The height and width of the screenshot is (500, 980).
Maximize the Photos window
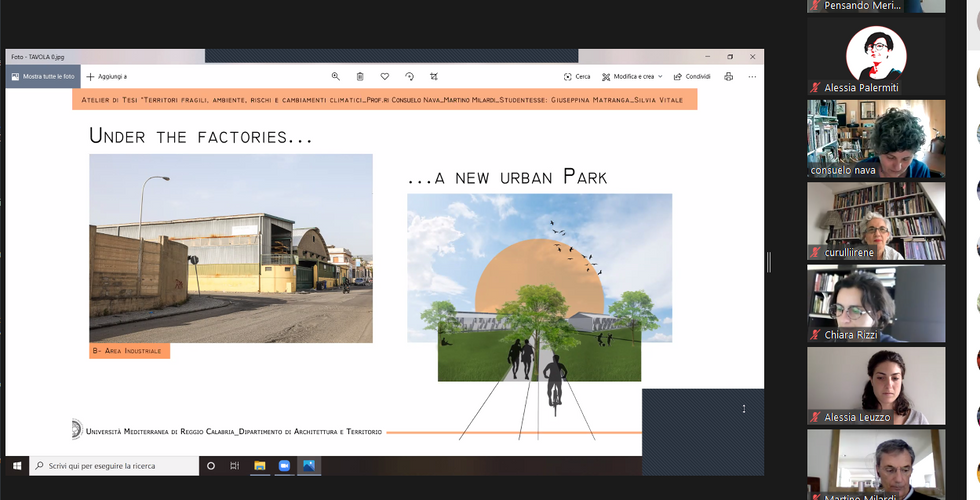coord(729,57)
